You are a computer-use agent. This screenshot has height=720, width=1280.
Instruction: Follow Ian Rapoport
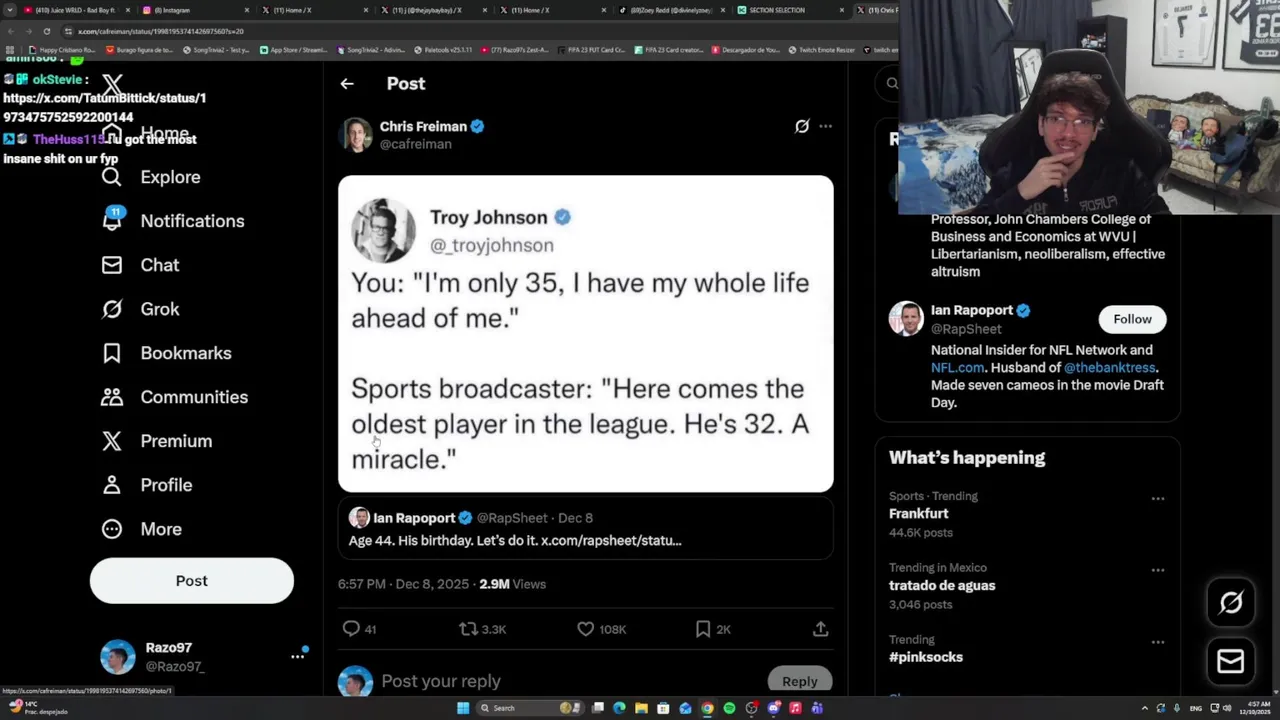(1132, 319)
